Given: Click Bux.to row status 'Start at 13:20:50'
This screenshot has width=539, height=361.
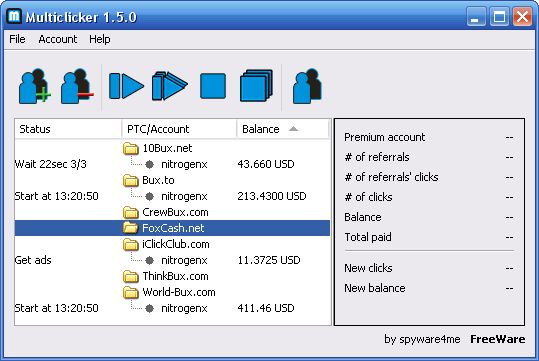Looking at the screenshot, I should click(56, 196).
